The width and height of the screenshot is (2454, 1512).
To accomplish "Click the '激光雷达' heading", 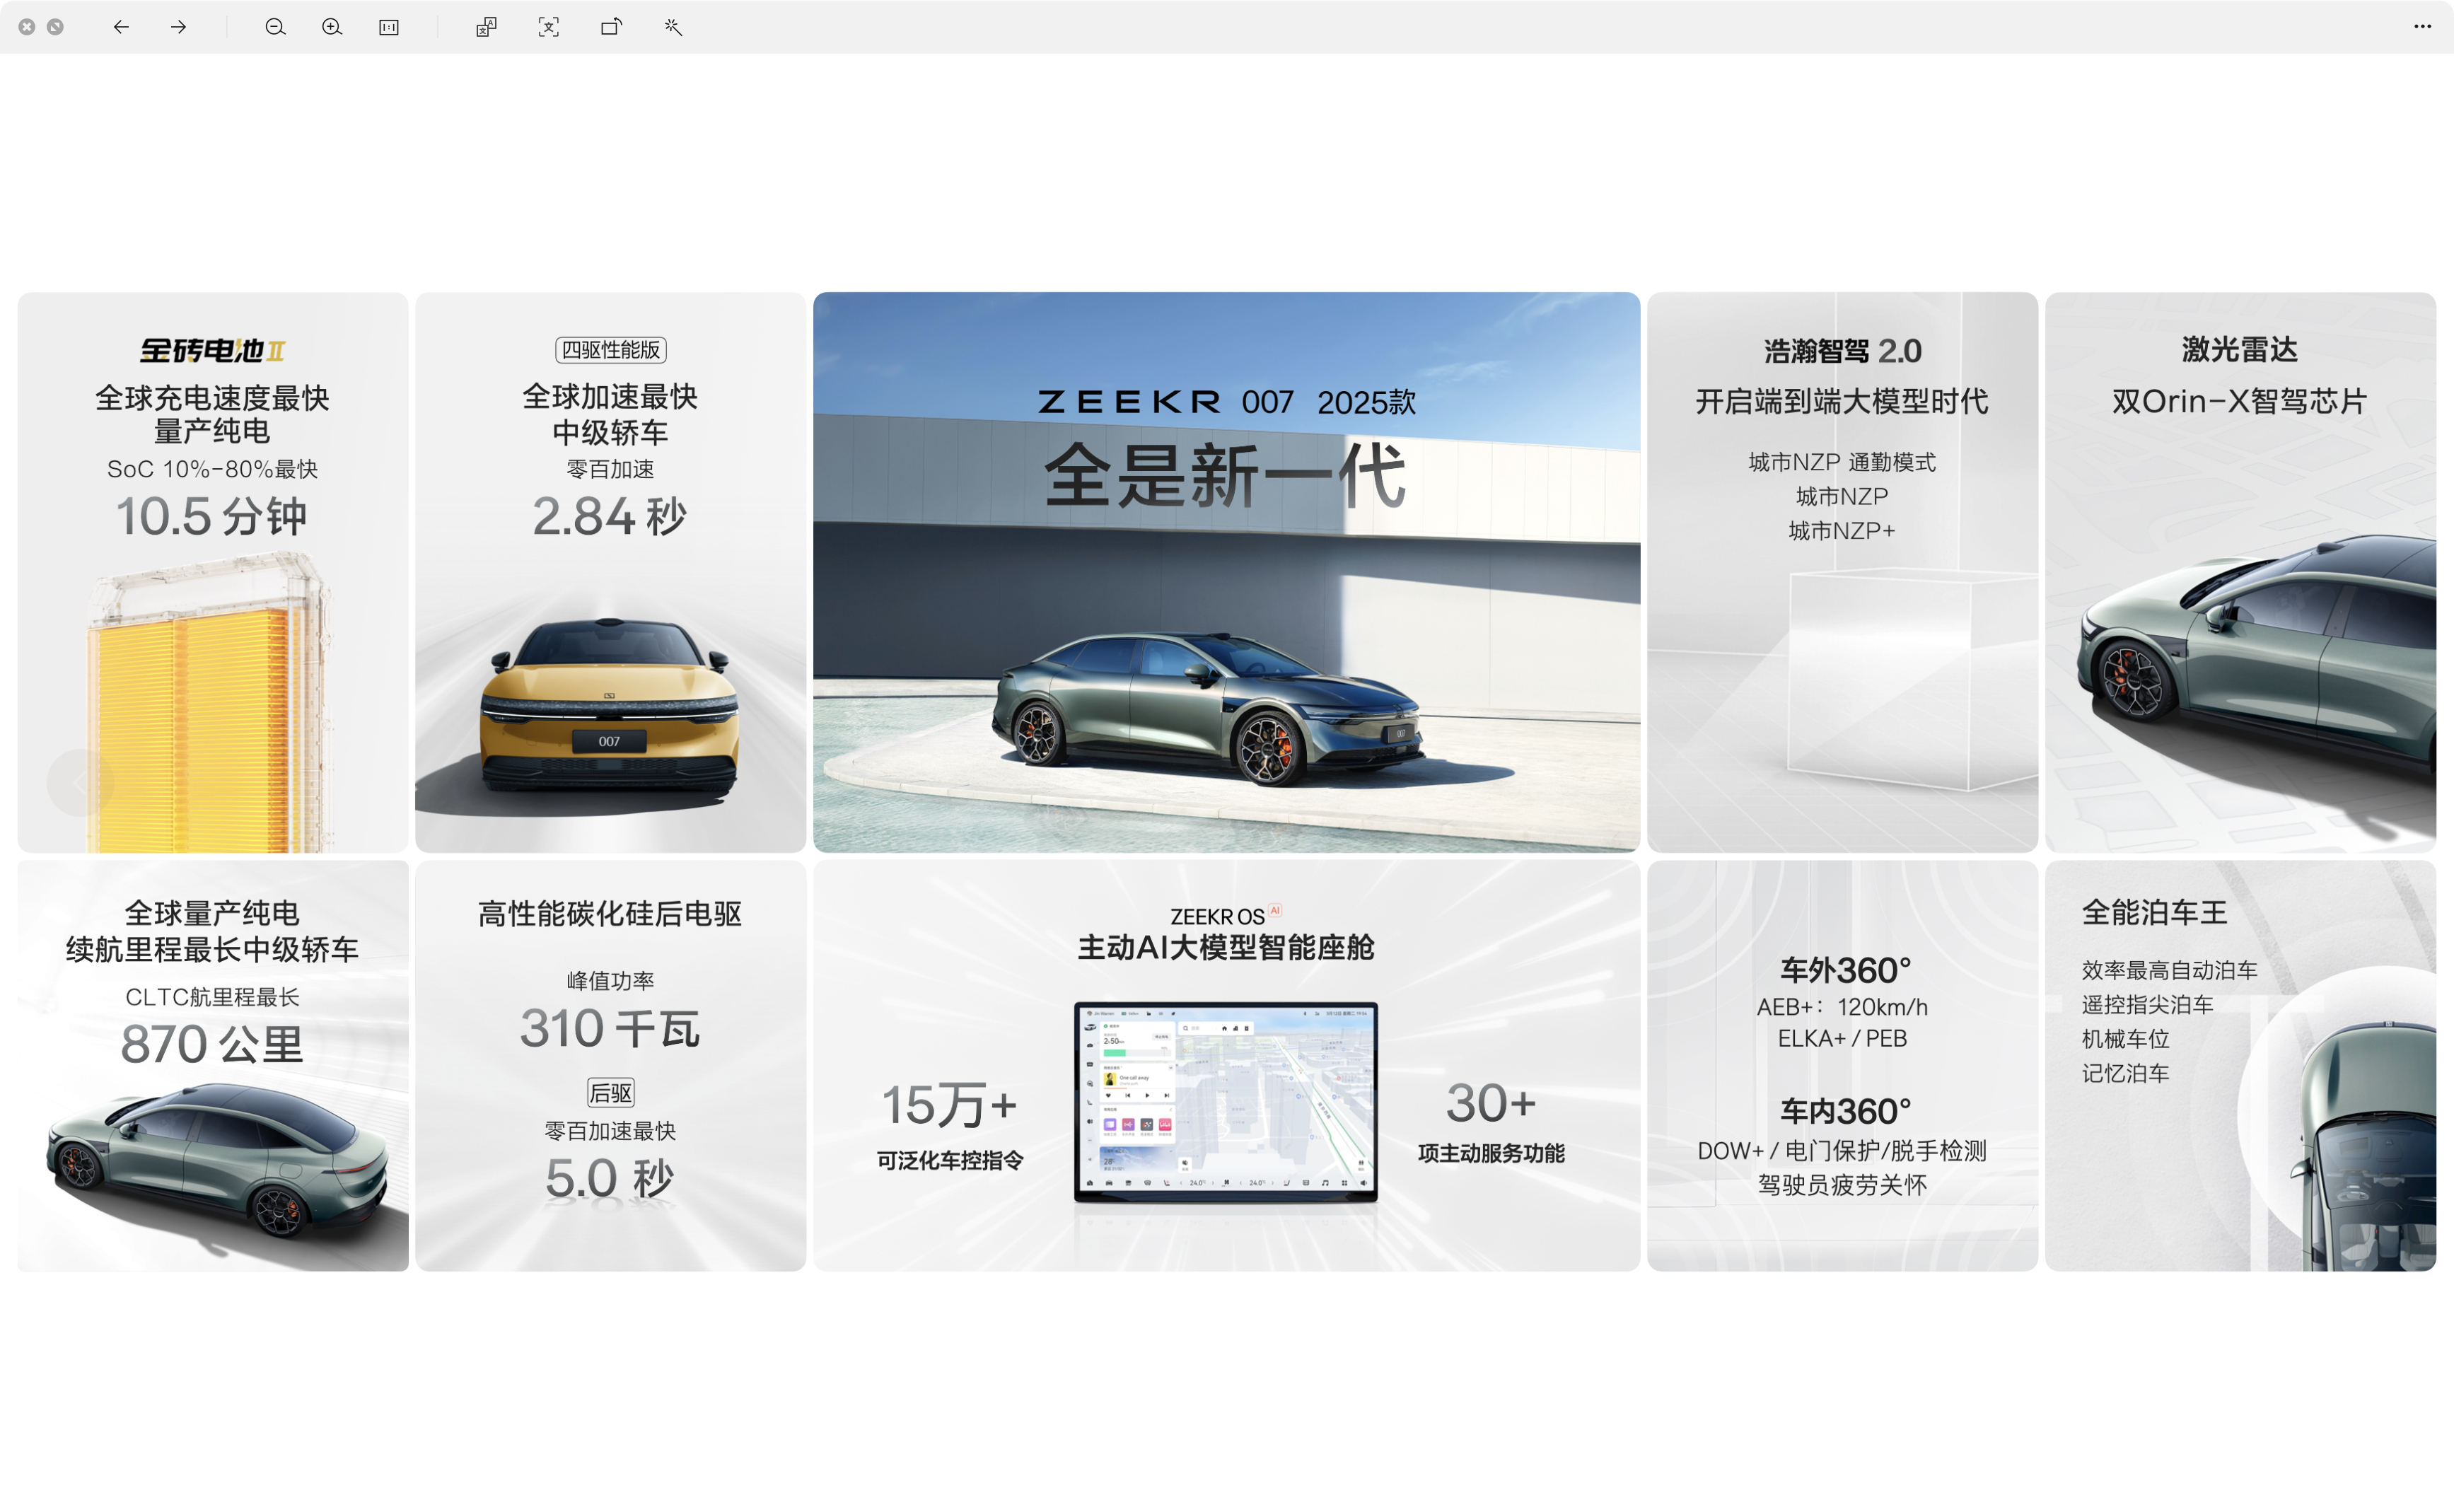I will coord(2239,350).
